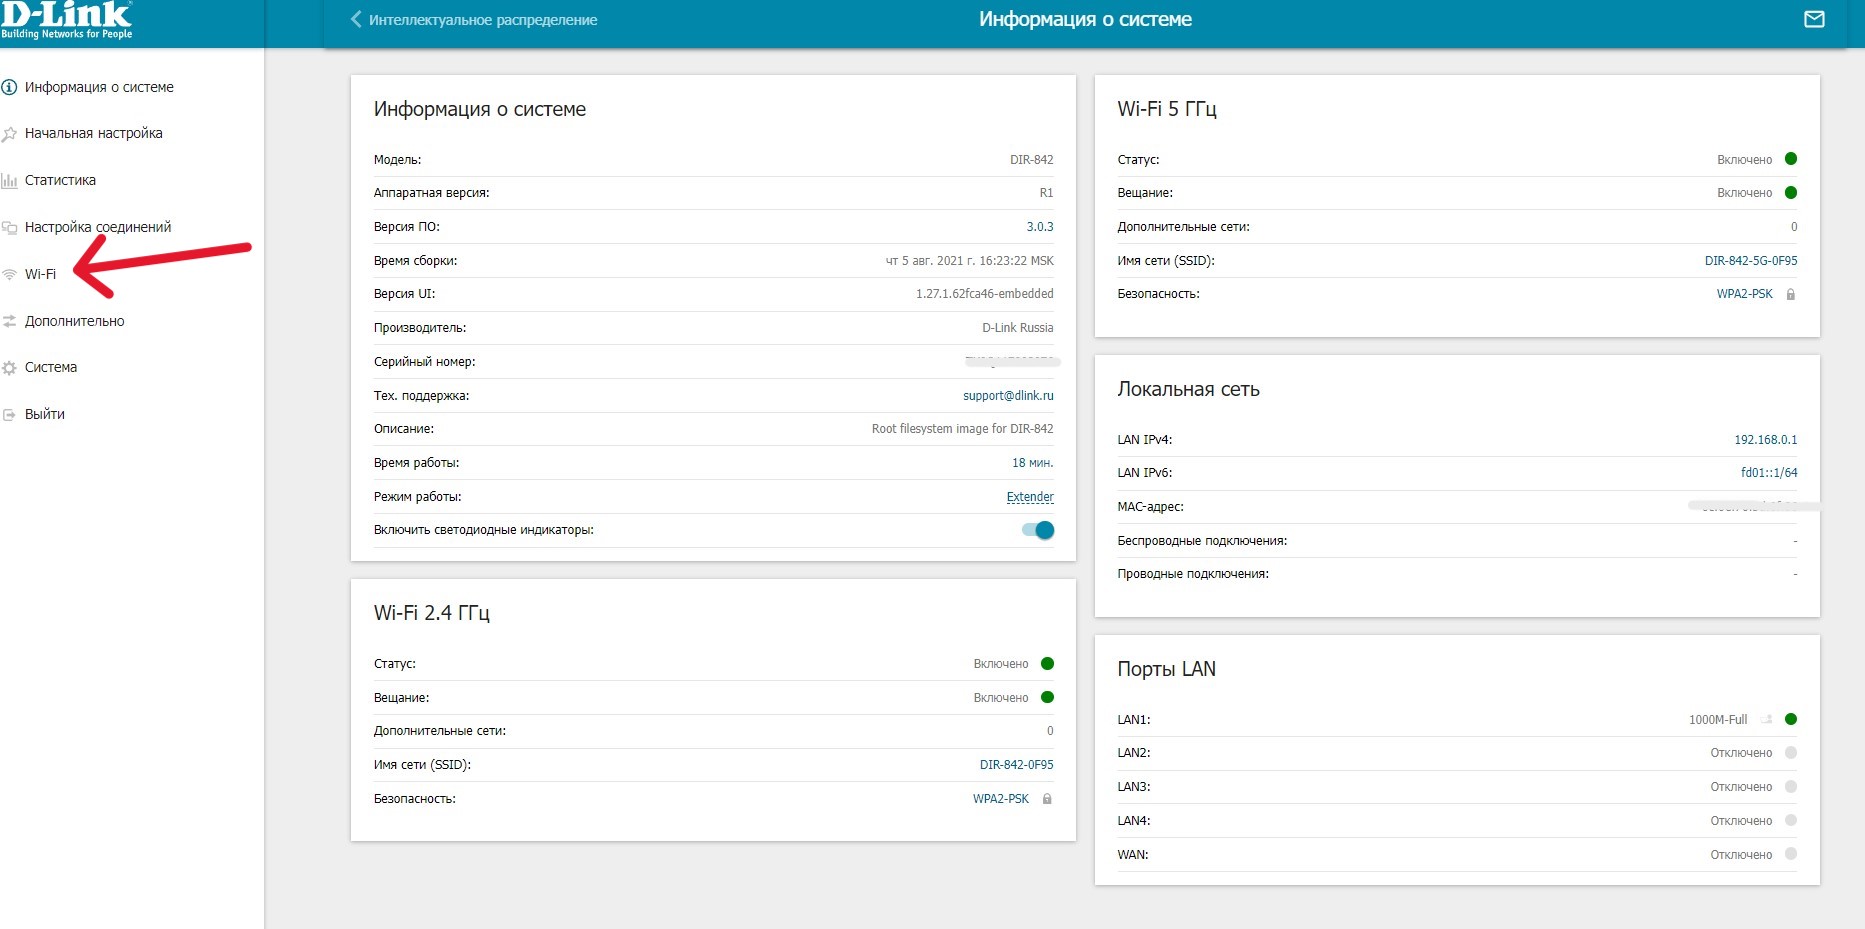Click Отключено status for WAN port
This screenshot has width=1865, height=929.
(x=1741, y=855)
